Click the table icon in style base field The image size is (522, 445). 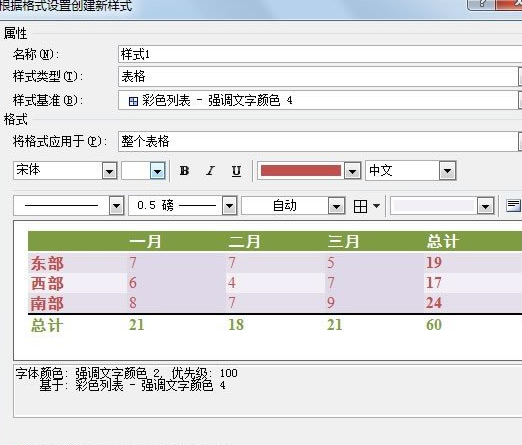(x=133, y=101)
